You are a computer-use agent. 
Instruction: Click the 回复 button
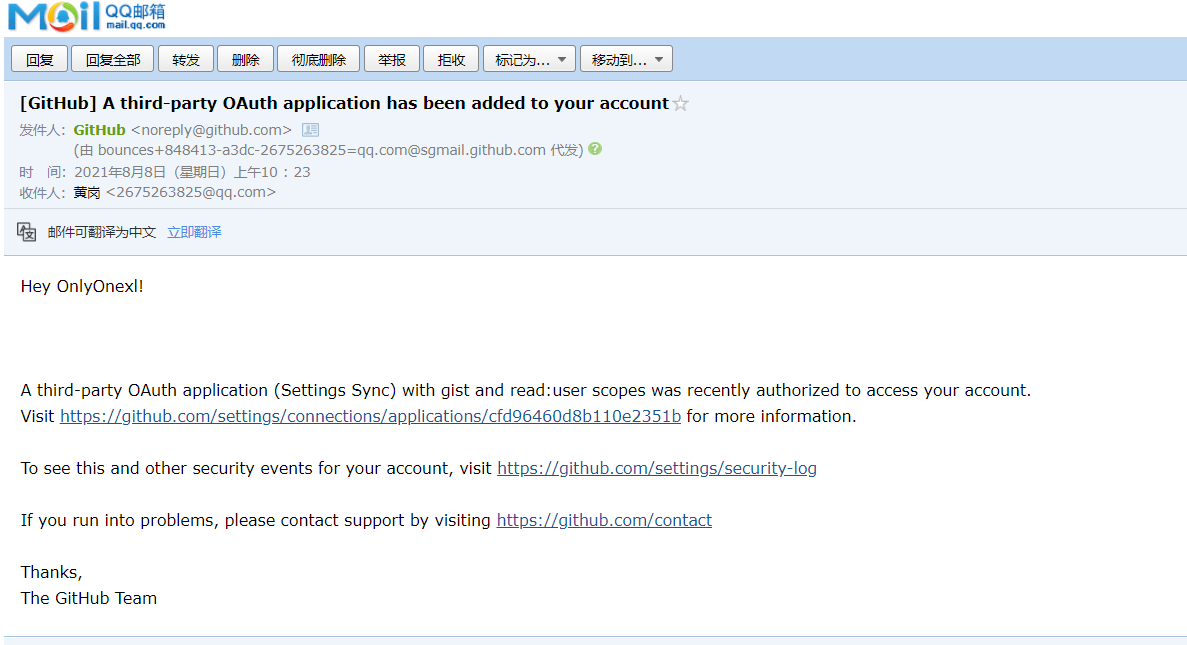(x=39, y=59)
